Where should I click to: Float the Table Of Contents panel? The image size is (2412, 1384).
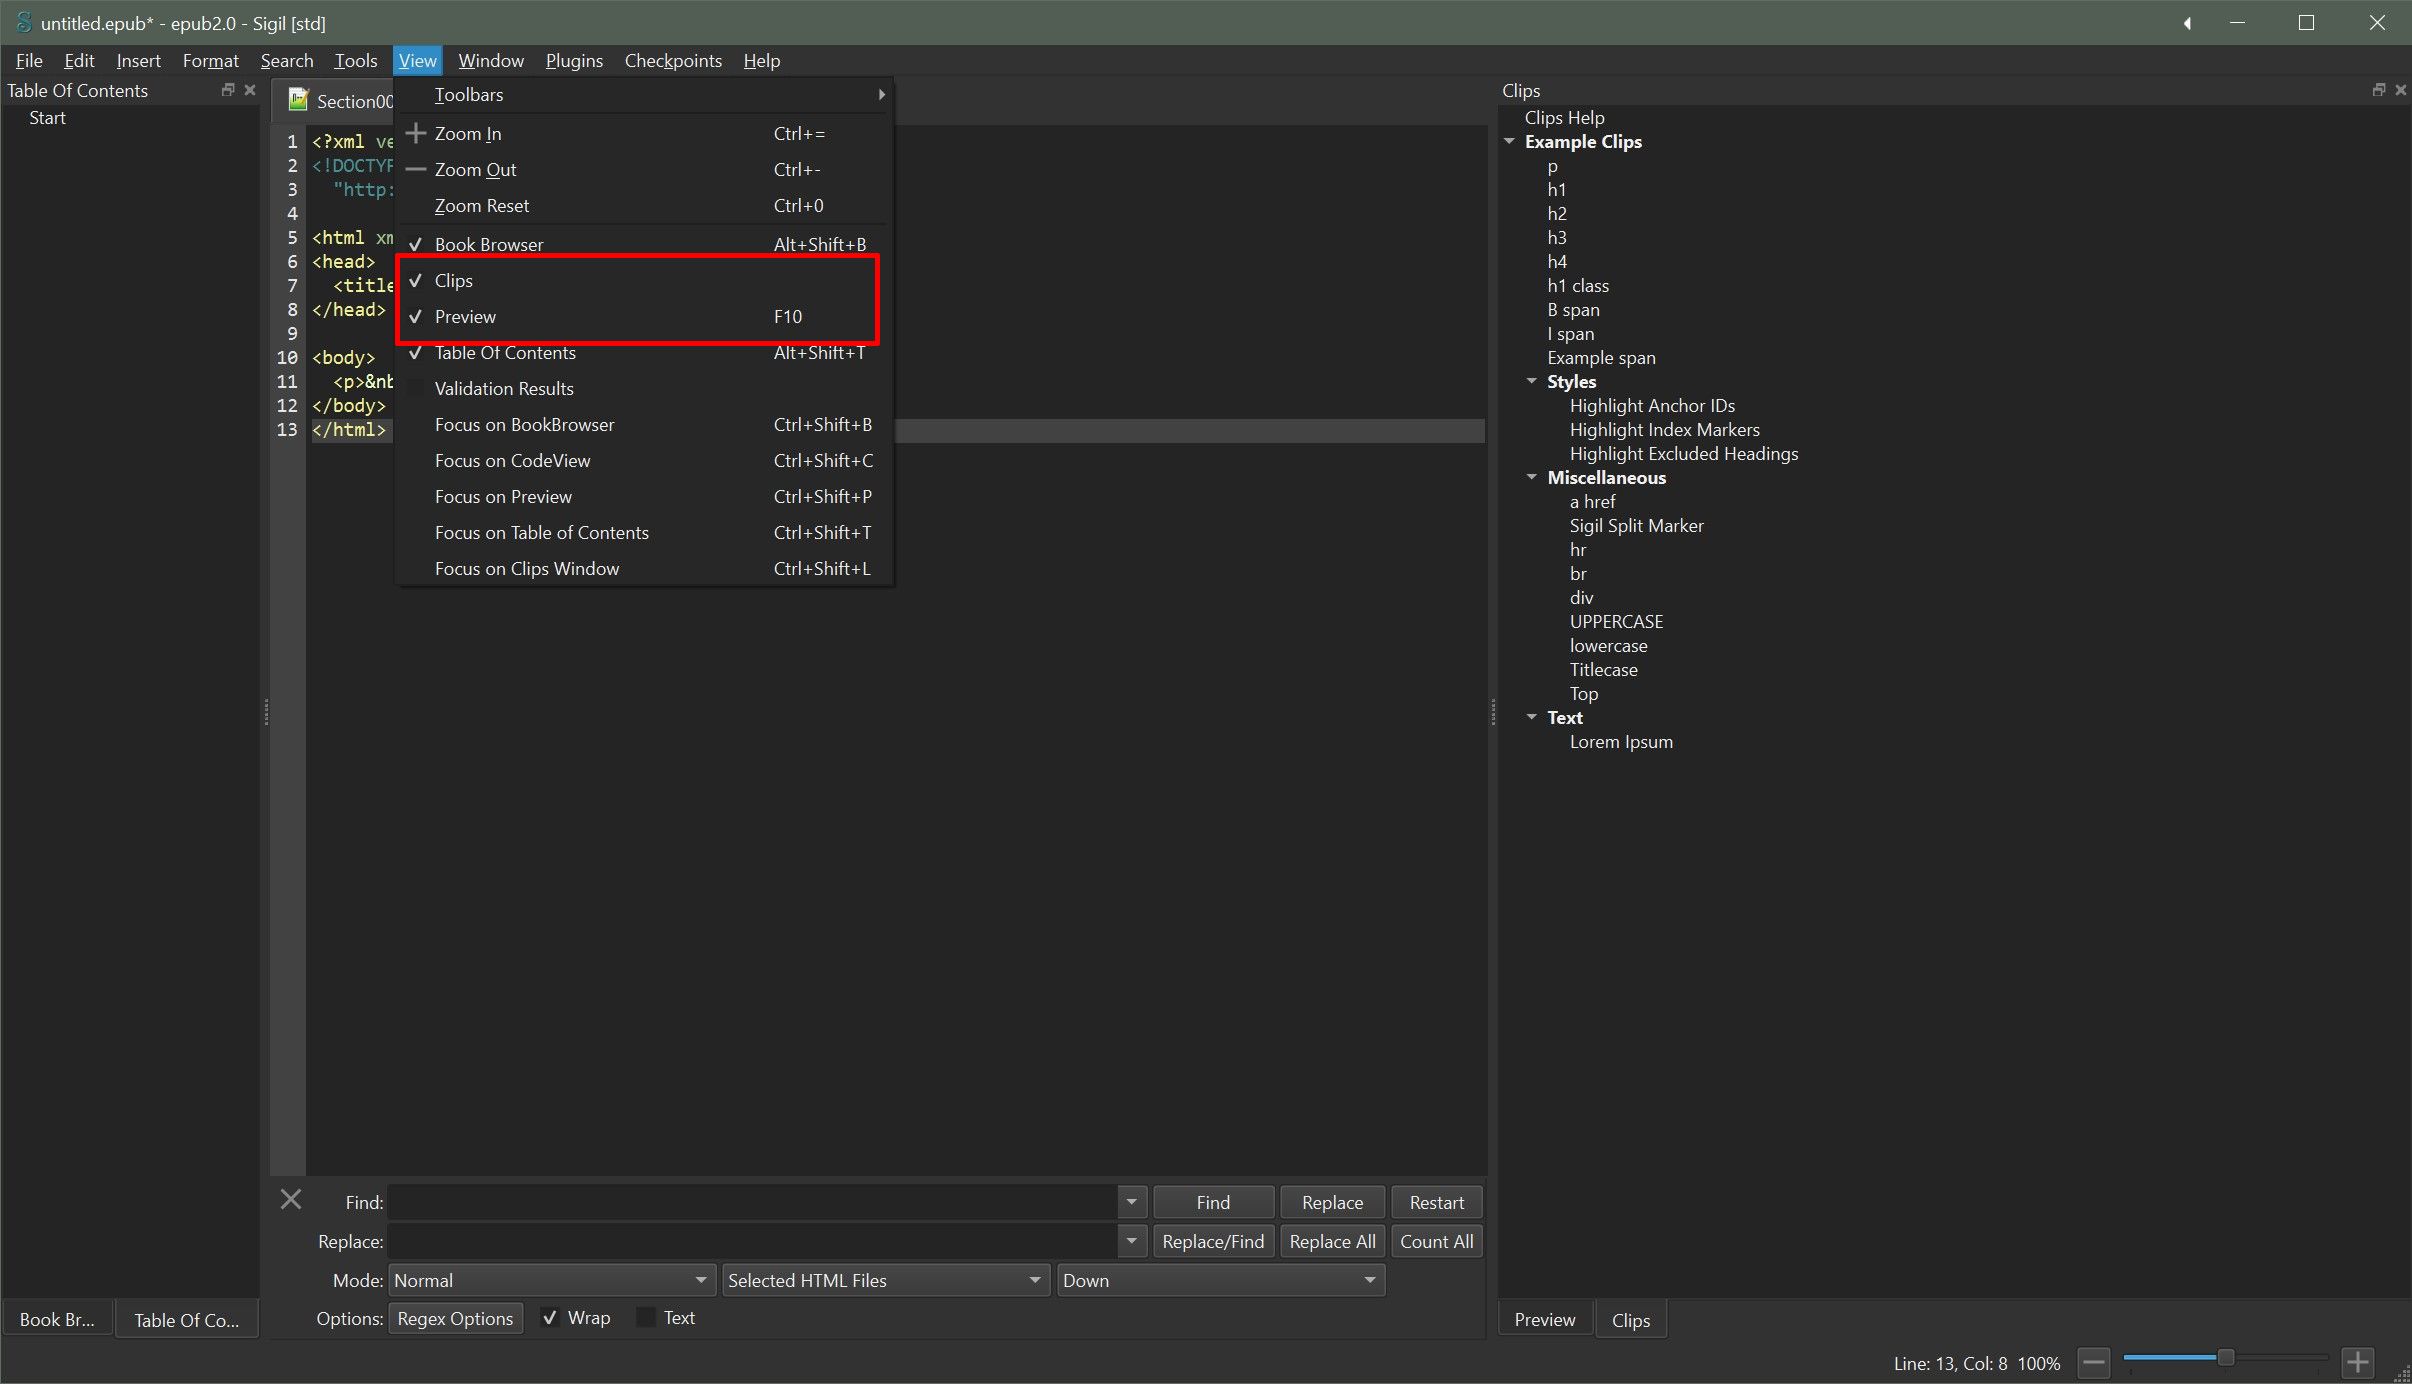click(228, 90)
